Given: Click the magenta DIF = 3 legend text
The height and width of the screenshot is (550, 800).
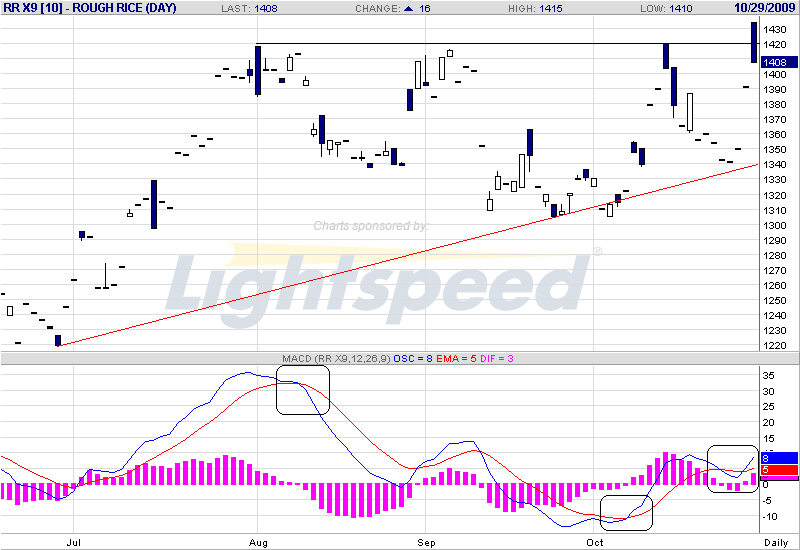Looking at the screenshot, I should (x=496, y=359).
